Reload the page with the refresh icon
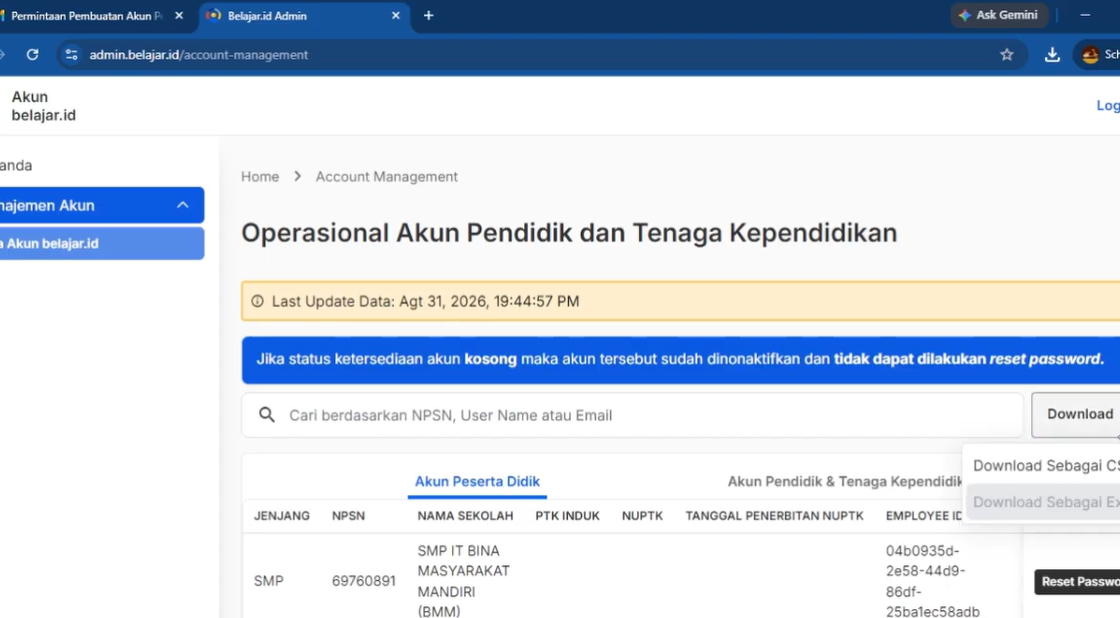Screen dimensions: 1120x618 [32, 54]
